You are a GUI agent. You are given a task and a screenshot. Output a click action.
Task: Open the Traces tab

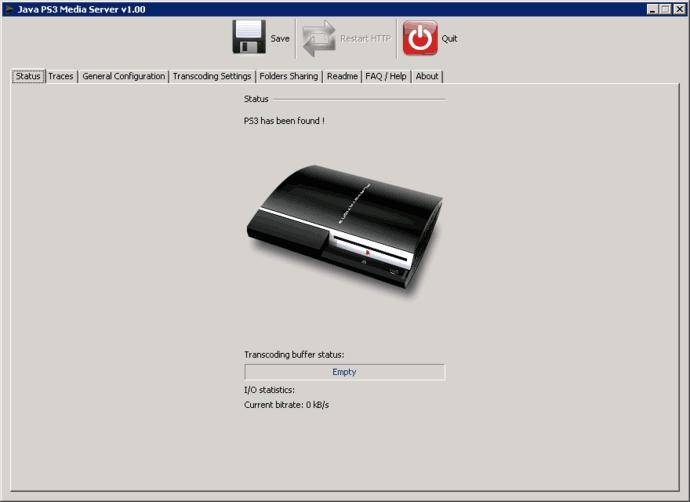[61, 76]
